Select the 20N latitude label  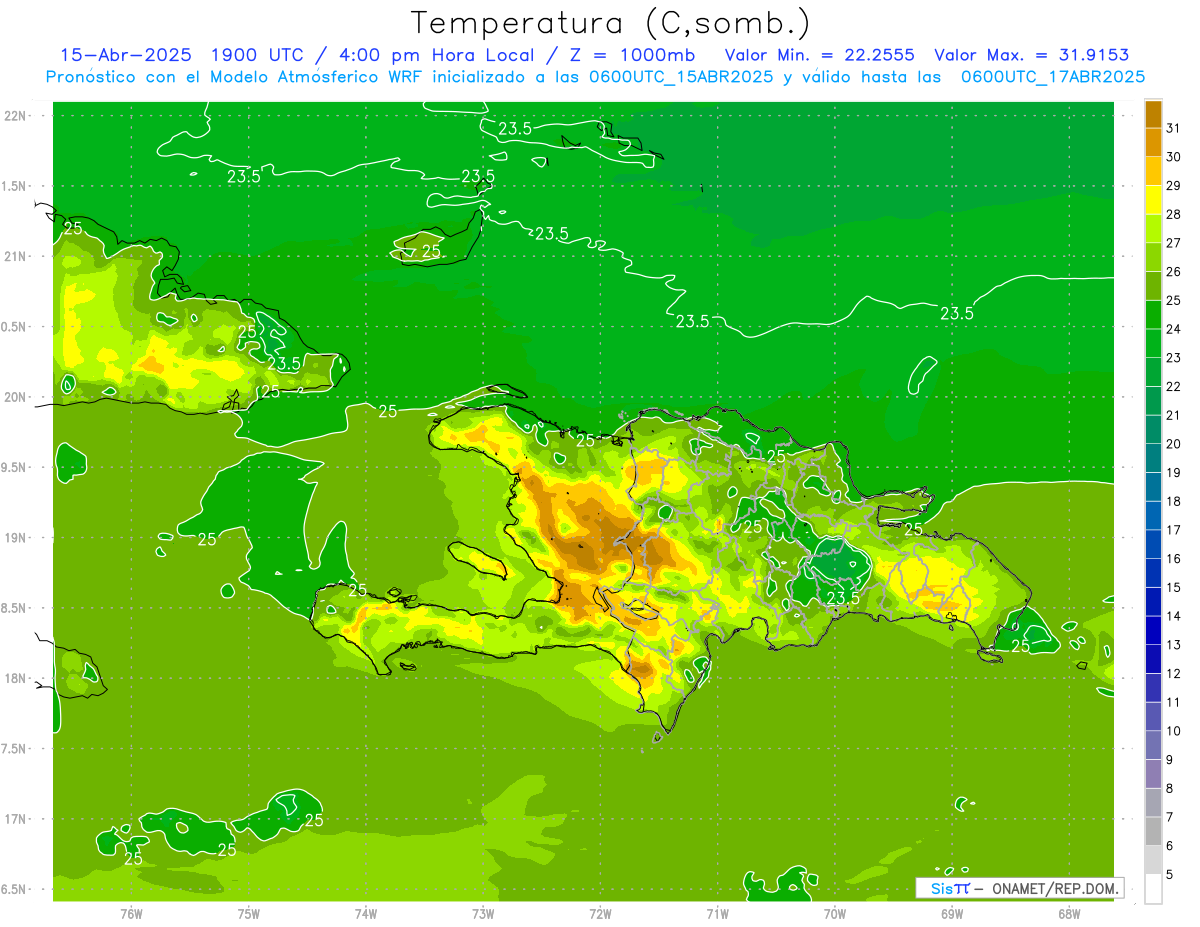point(14,397)
